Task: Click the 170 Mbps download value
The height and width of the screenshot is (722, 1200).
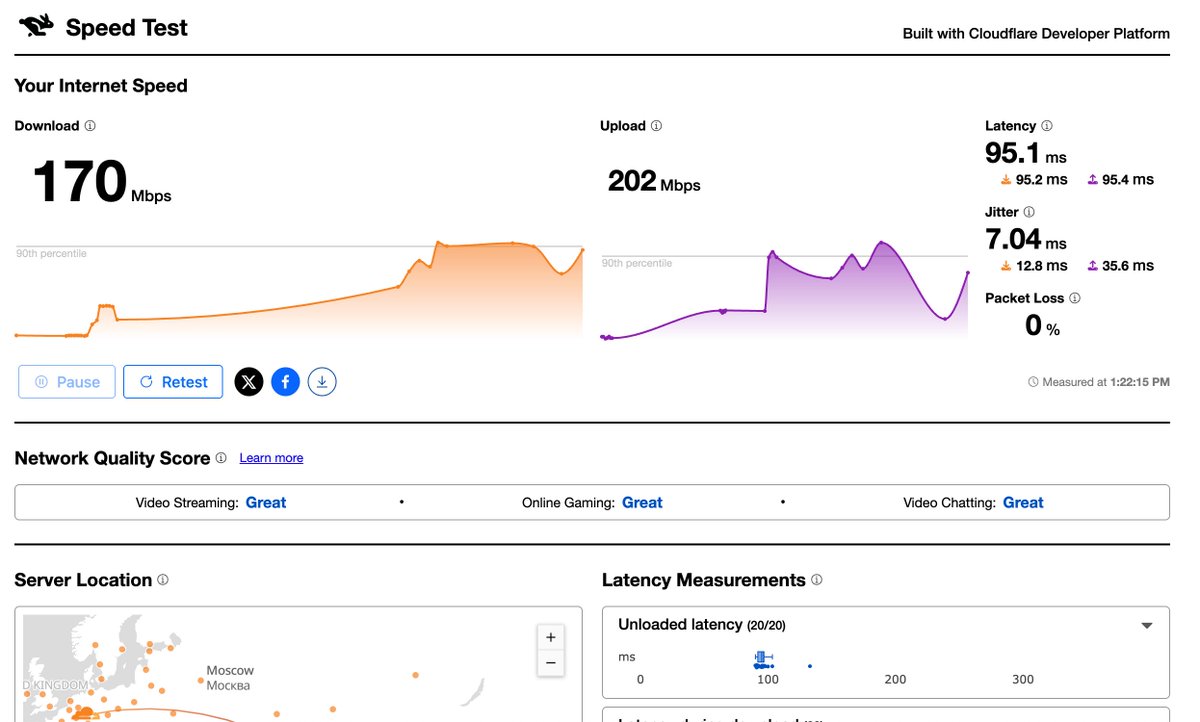Action: 102,183
